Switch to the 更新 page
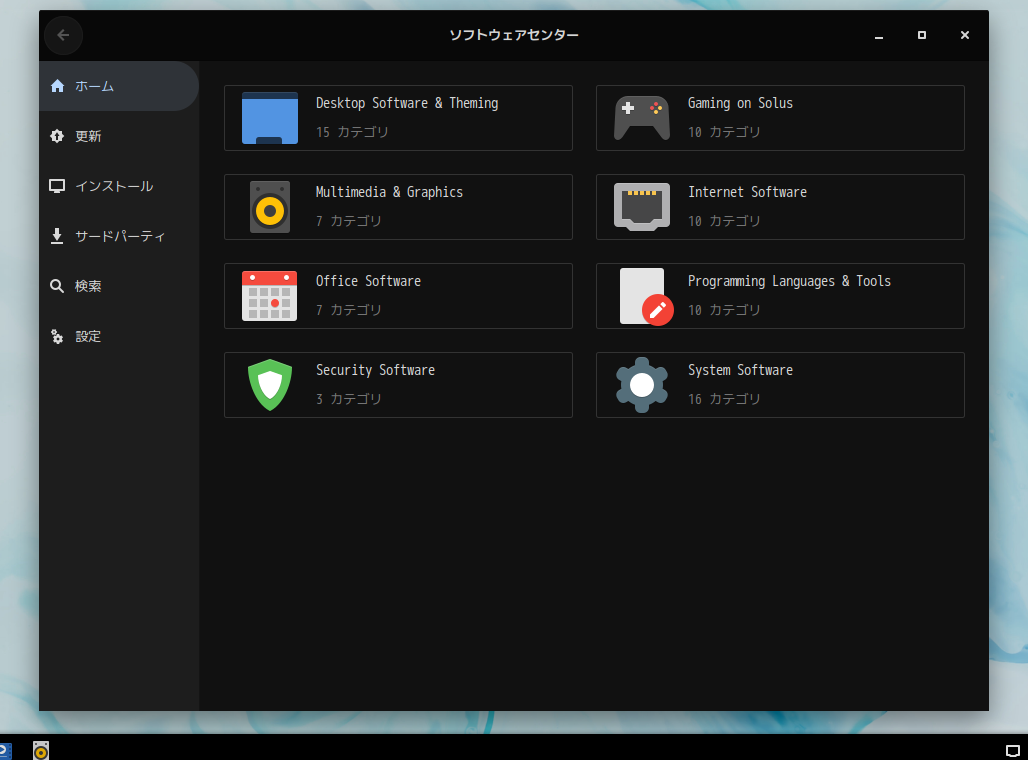This screenshot has width=1028, height=760. pos(119,136)
